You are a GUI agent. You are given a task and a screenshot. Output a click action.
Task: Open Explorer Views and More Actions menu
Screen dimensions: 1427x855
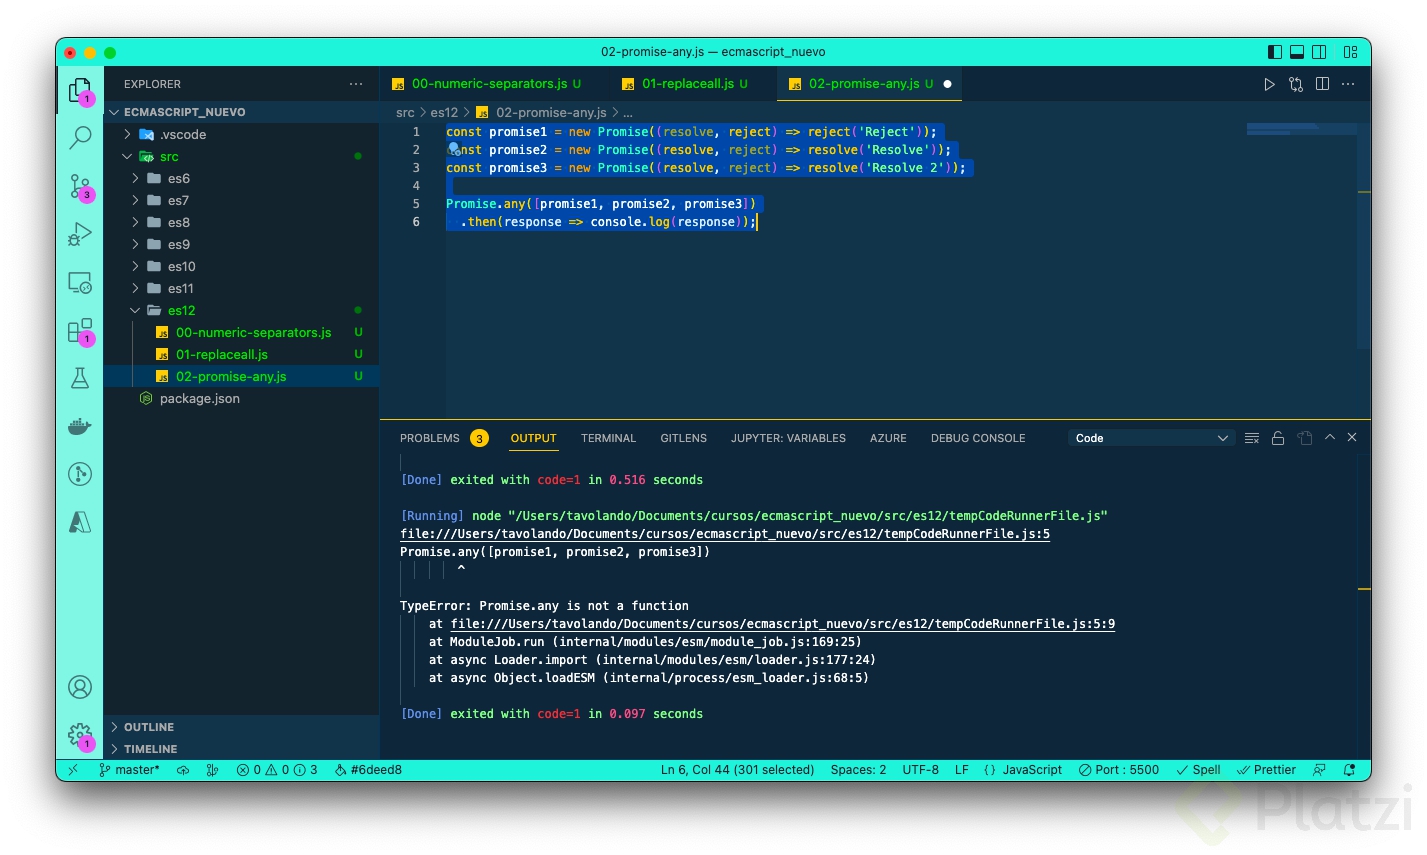point(356,84)
